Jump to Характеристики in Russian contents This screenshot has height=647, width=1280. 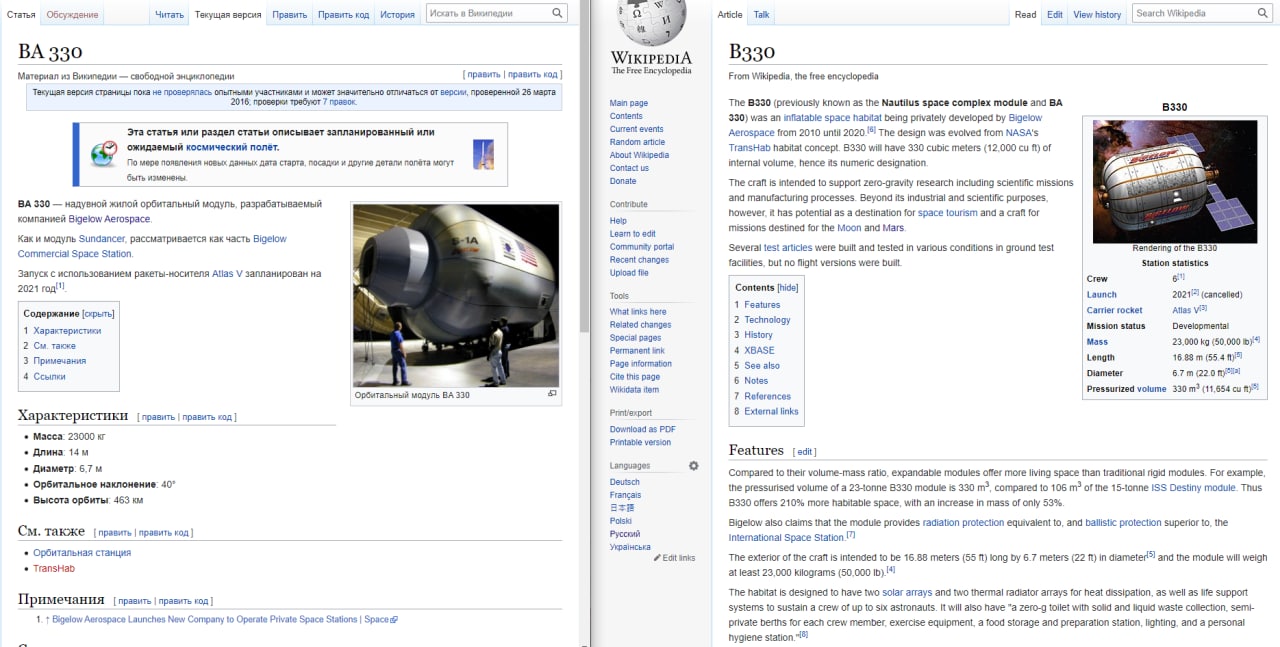[x=67, y=331]
